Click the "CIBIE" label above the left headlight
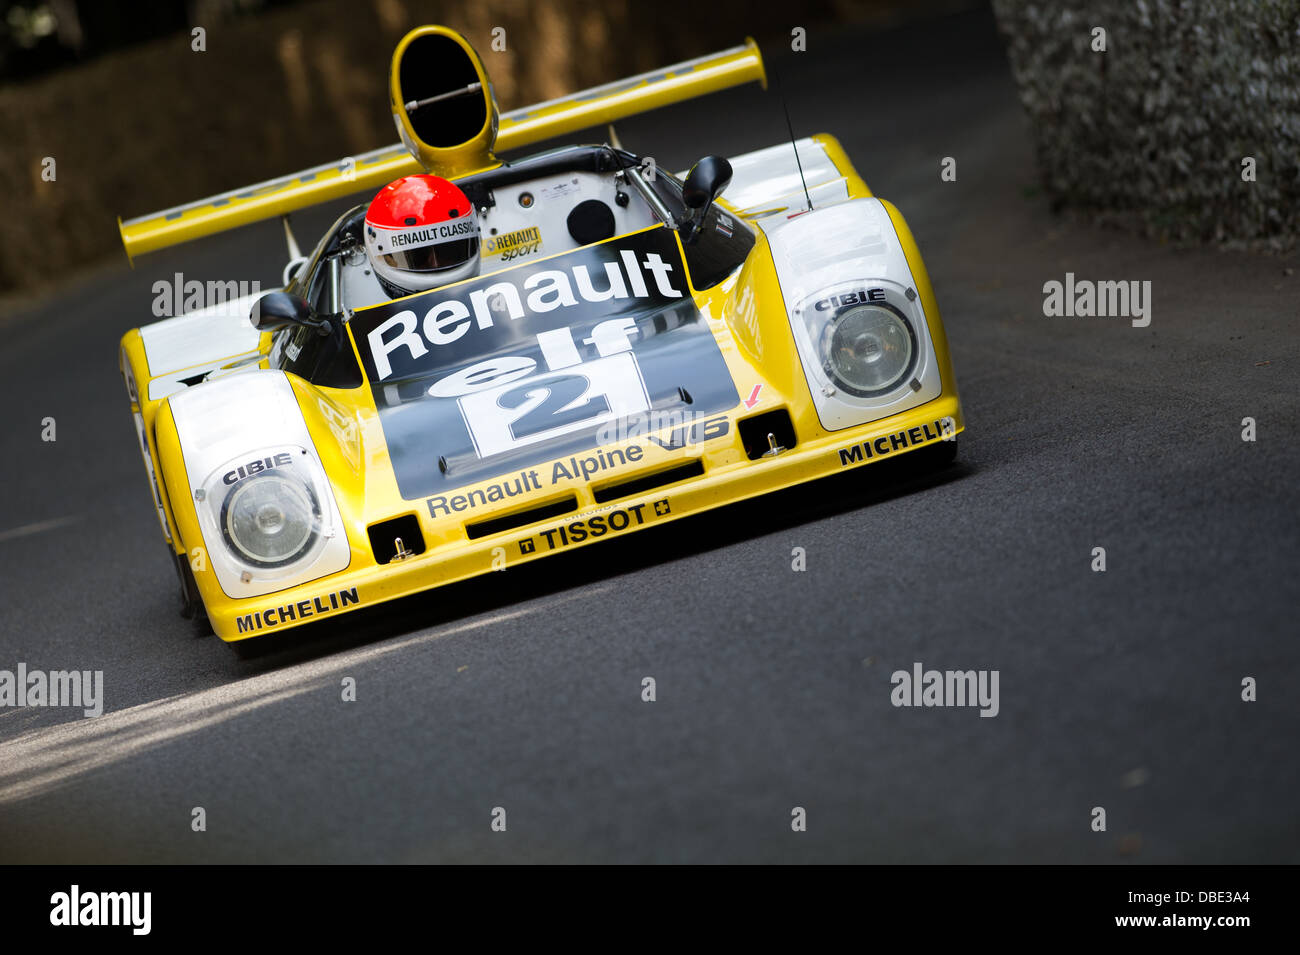Screen dimensions: 1300x955 pyautogui.click(x=257, y=467)
